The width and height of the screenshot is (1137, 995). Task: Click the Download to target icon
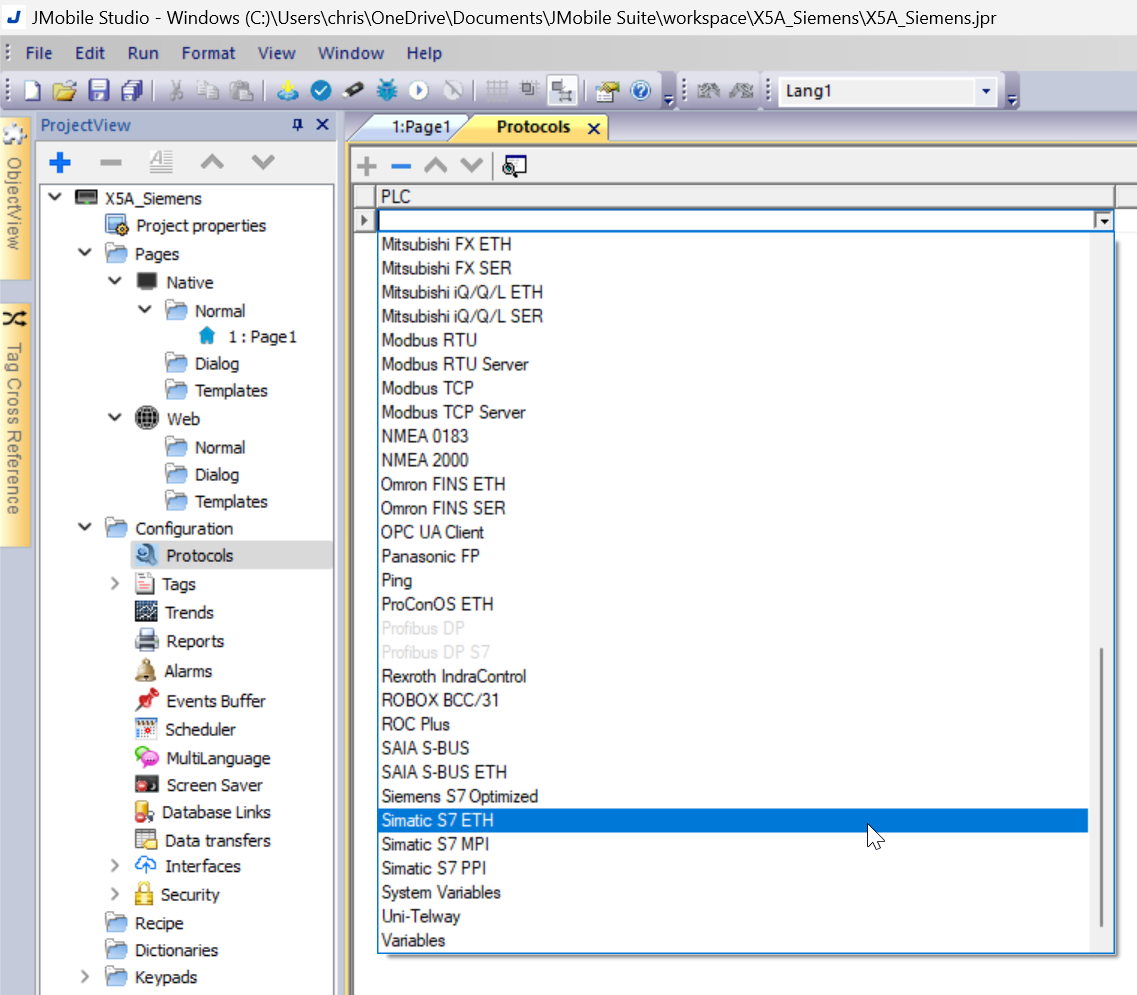(288, 91)
